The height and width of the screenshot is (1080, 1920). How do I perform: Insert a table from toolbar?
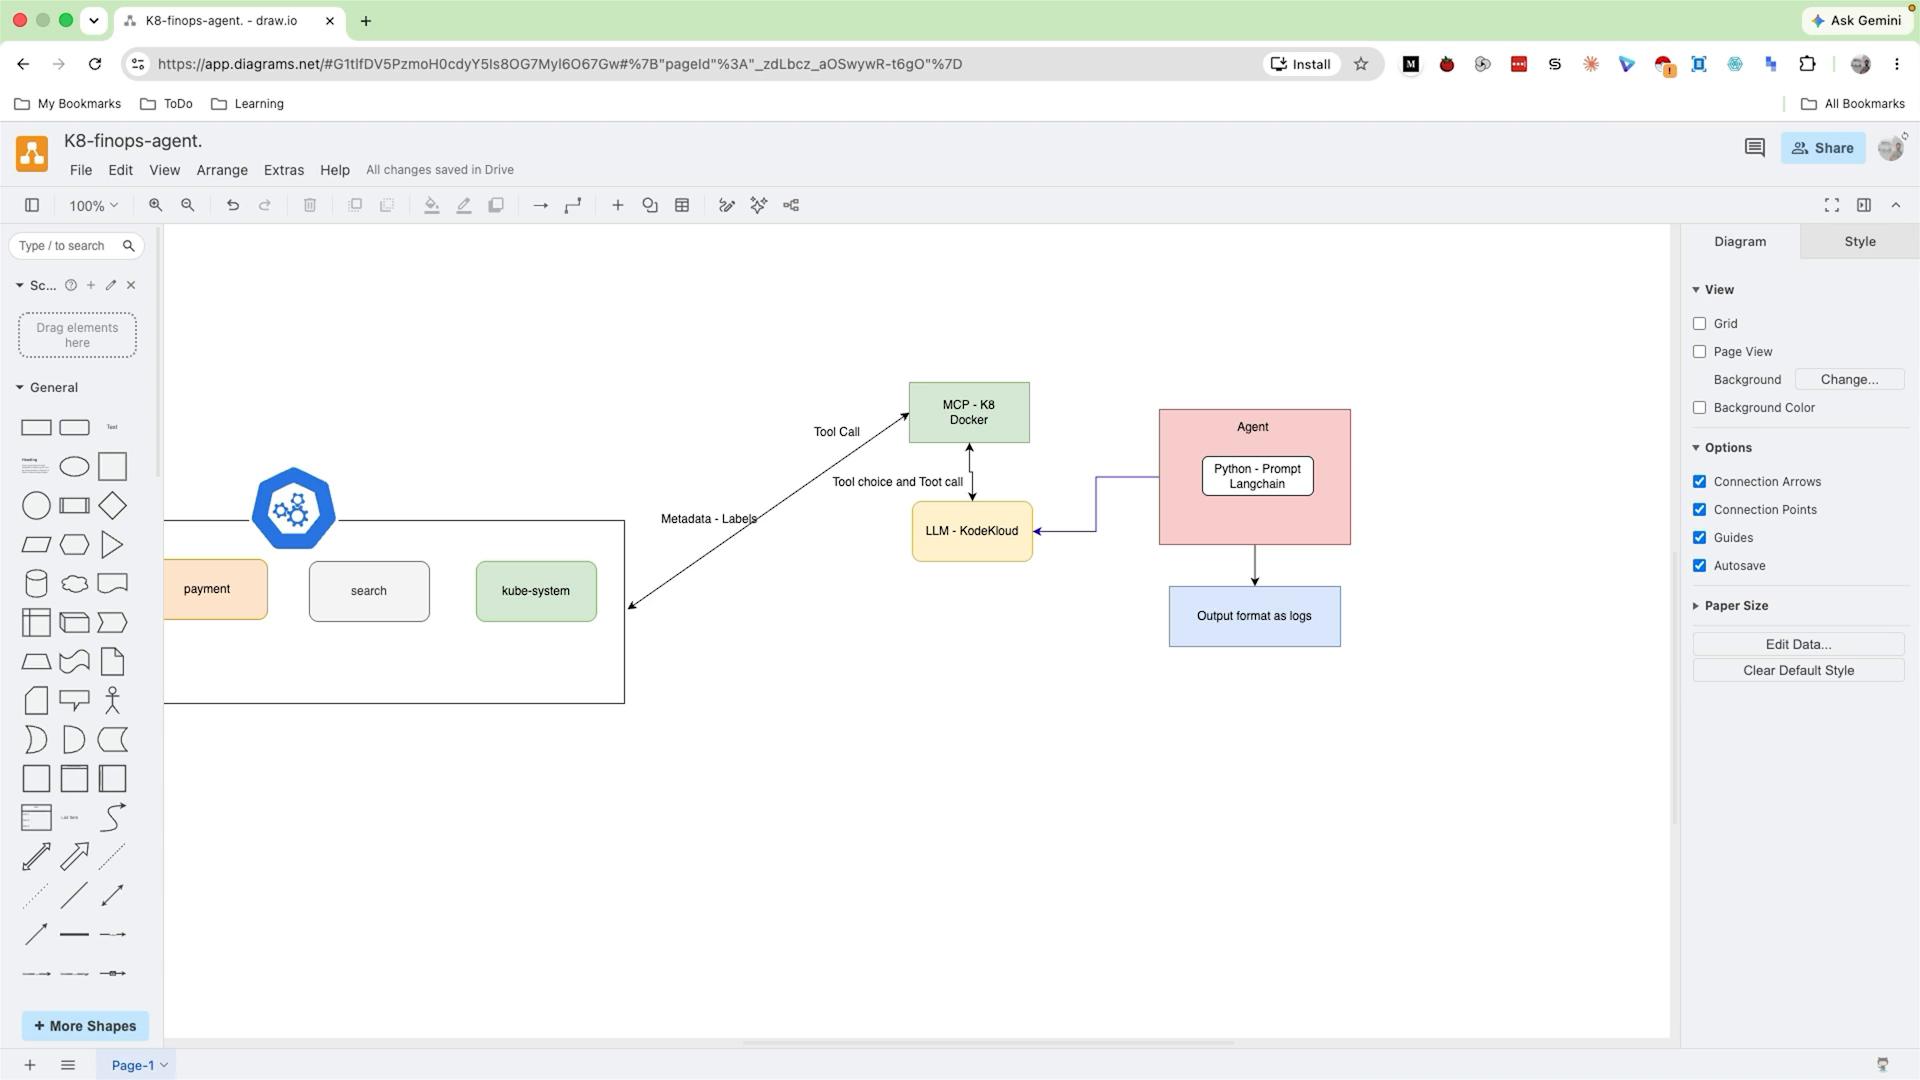tap(682, 205)
